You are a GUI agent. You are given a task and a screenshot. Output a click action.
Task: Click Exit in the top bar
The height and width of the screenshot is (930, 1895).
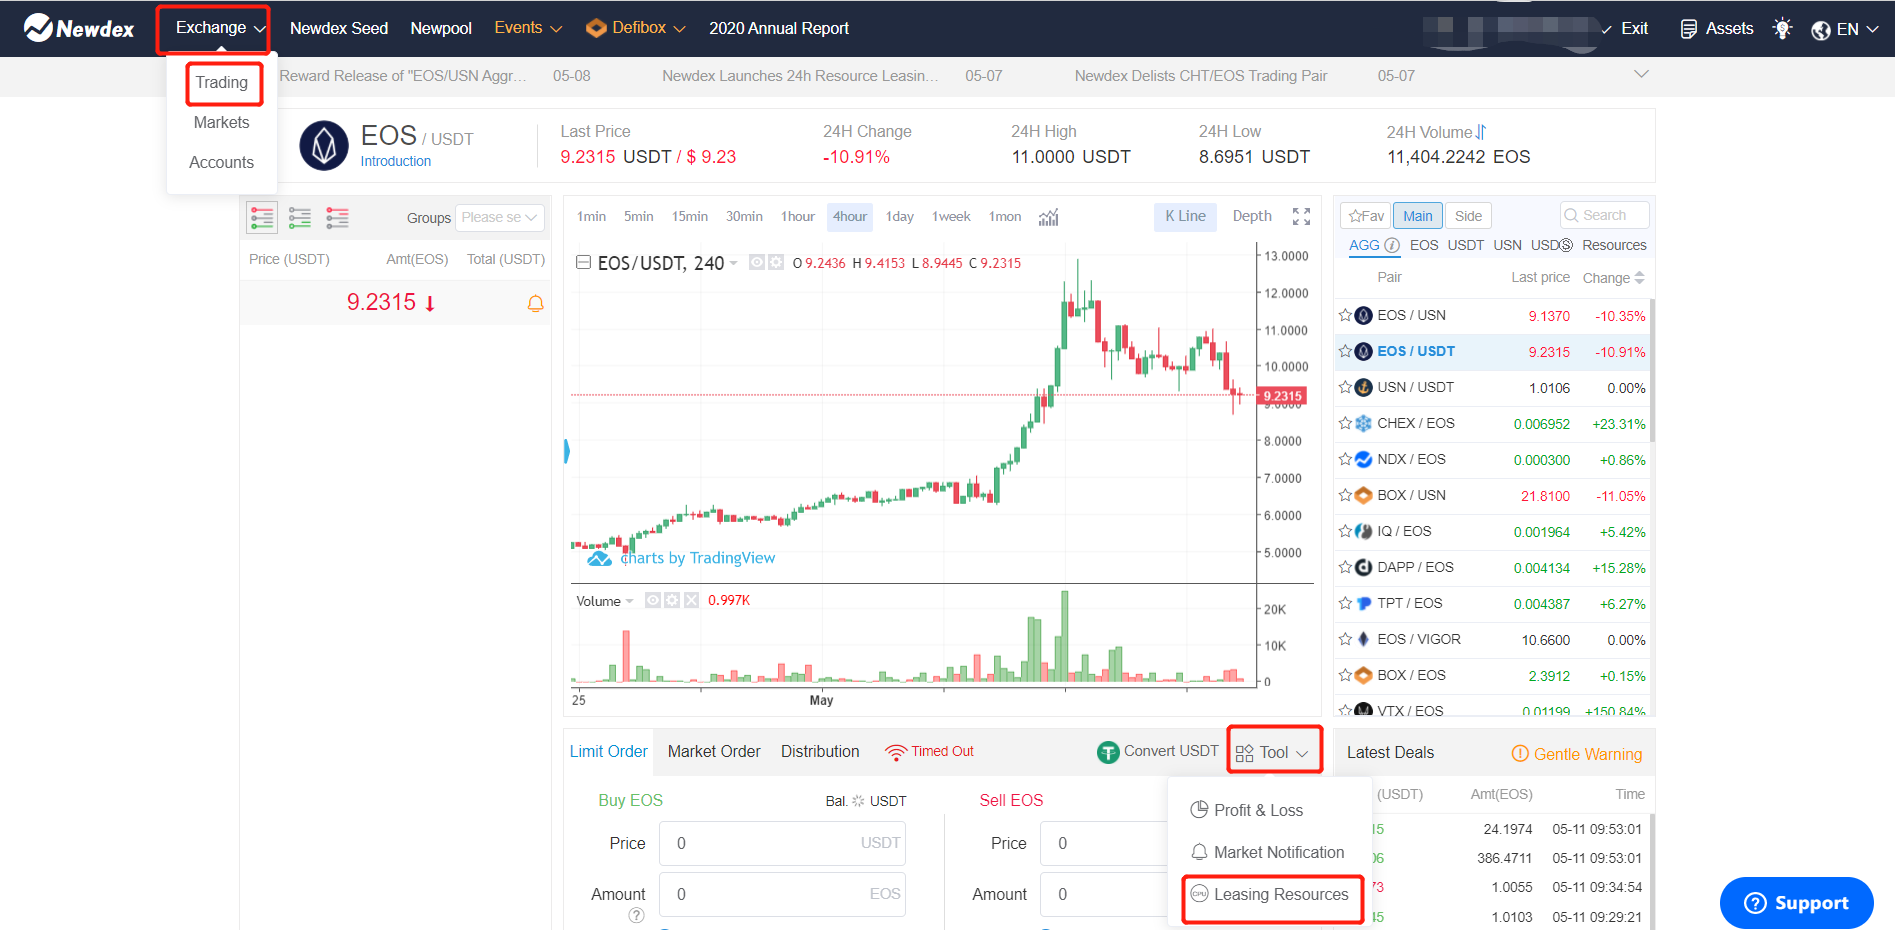pos(1635,29)
